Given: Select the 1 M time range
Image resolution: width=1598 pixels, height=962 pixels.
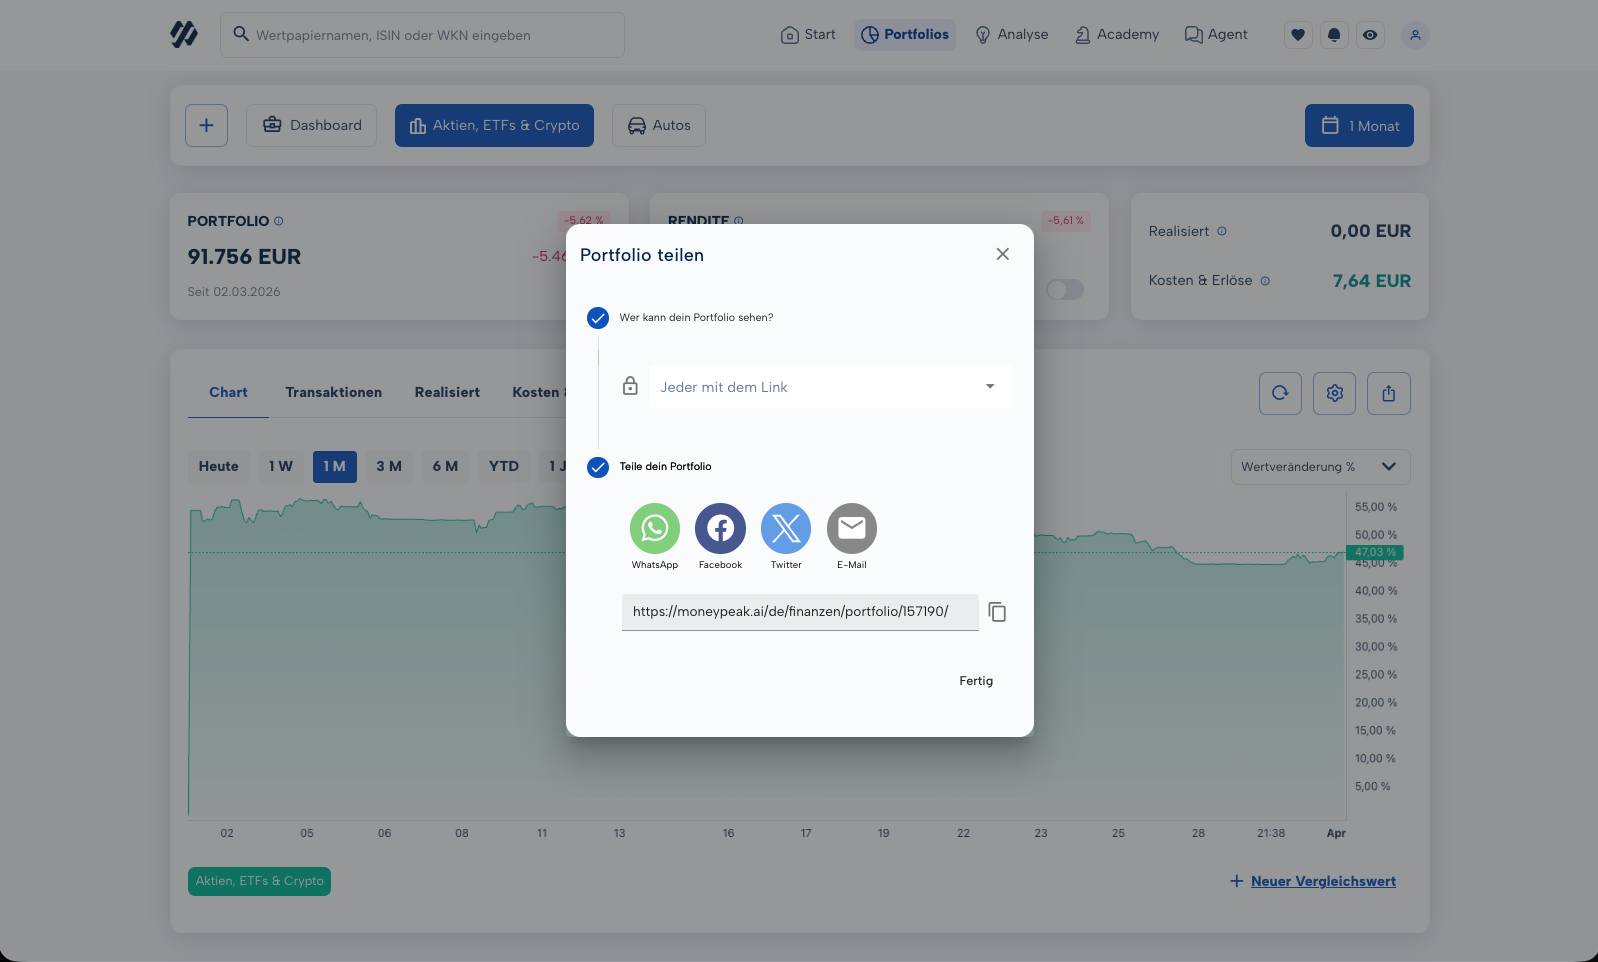Looking at the screenshot, I should point(335,467).
